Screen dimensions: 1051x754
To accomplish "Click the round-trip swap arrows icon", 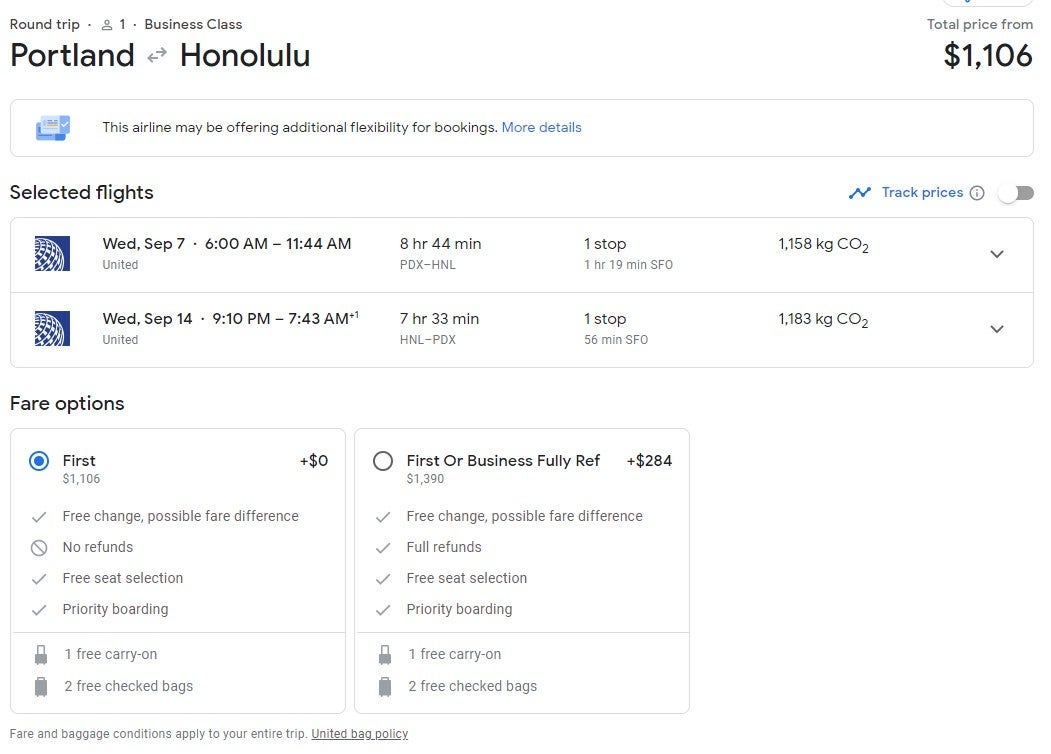I will pos(157,56).
